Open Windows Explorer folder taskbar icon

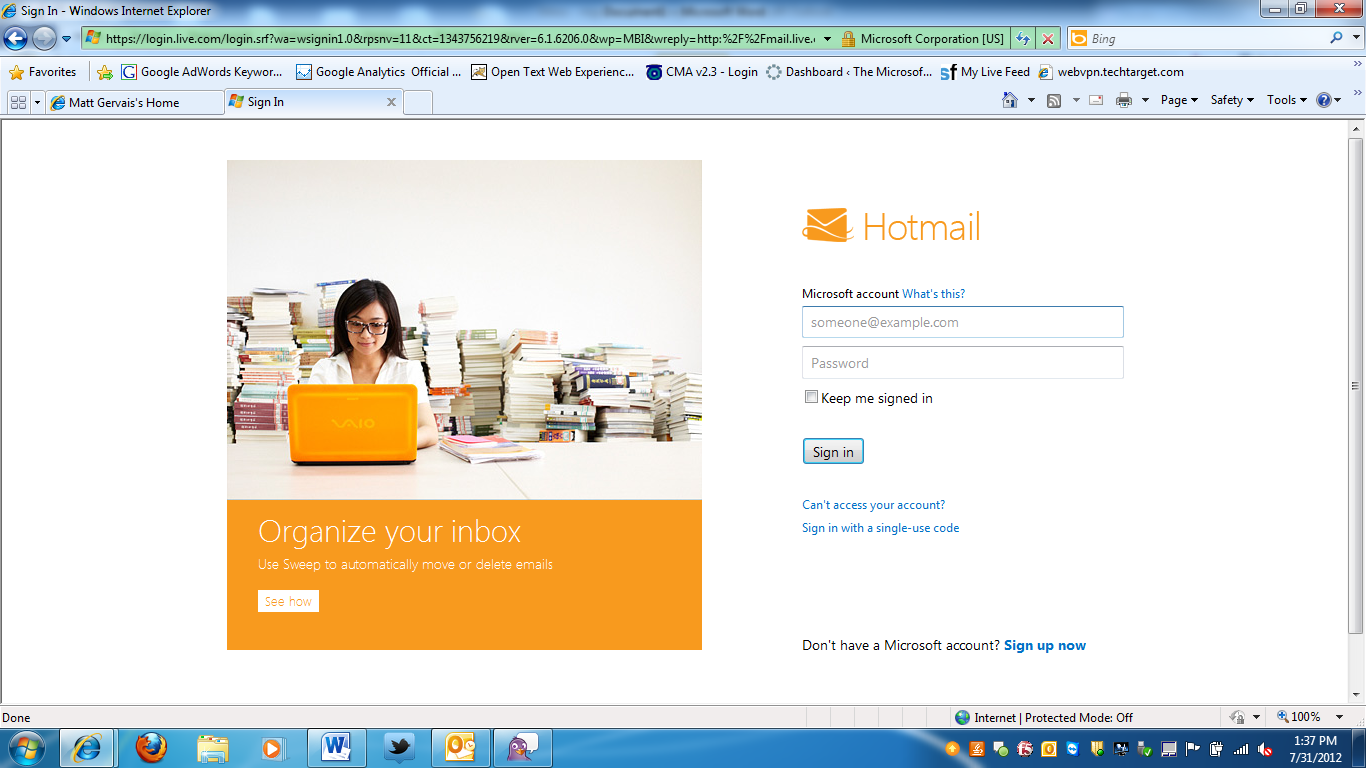213,748
